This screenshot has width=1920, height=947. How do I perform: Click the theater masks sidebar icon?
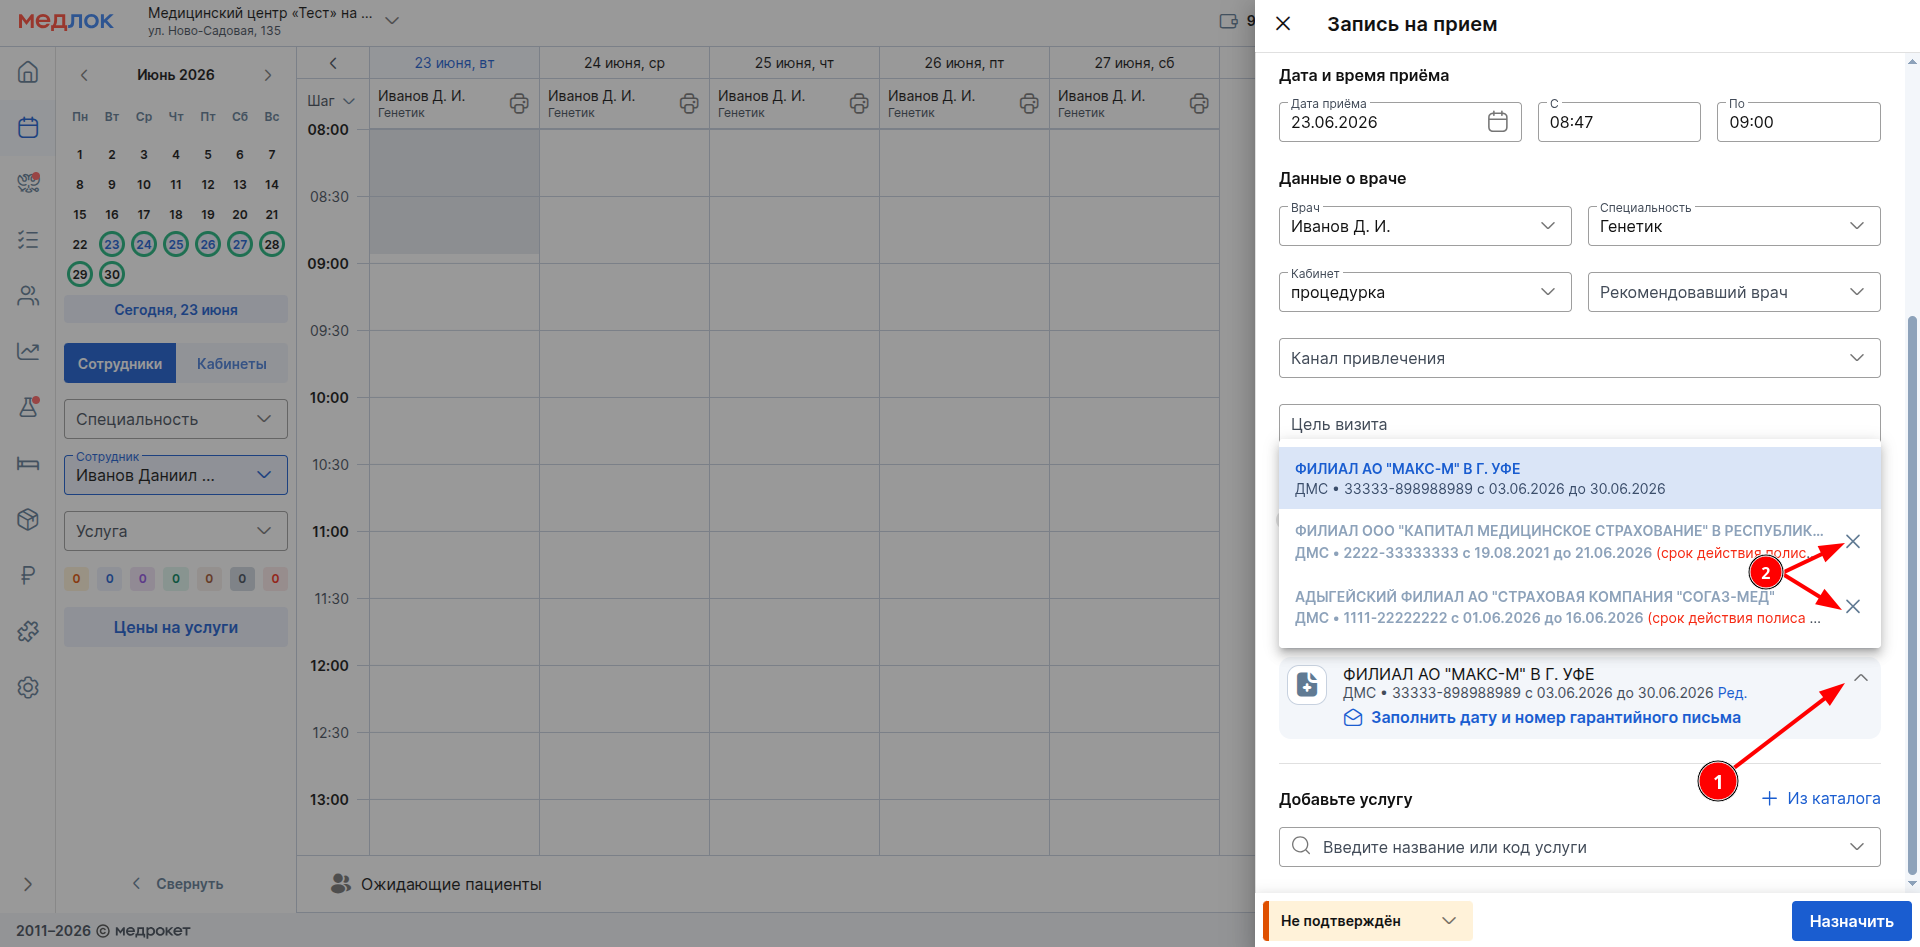(28, 183)
